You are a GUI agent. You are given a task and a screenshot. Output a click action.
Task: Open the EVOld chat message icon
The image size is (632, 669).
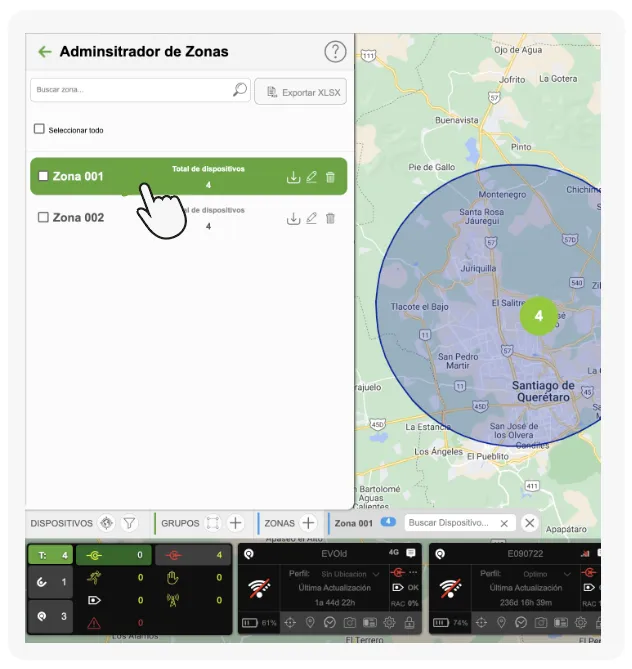click(411, 553)
